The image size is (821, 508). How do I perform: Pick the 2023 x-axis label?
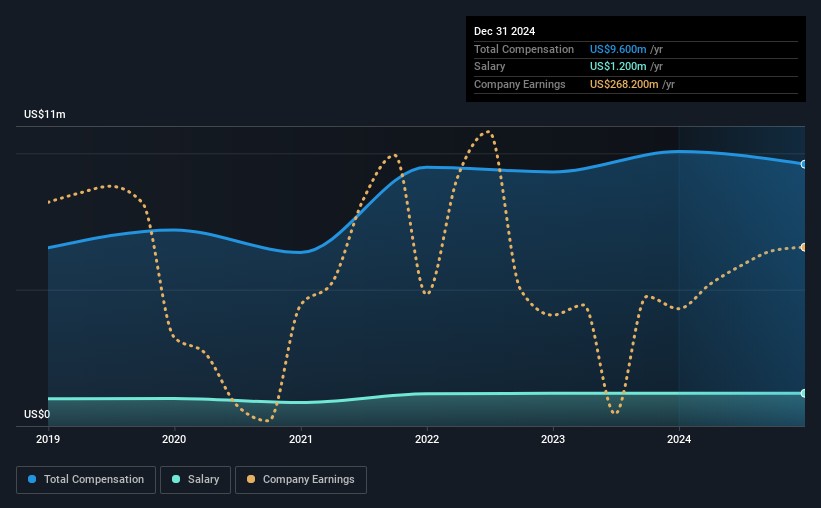point(553,439)
